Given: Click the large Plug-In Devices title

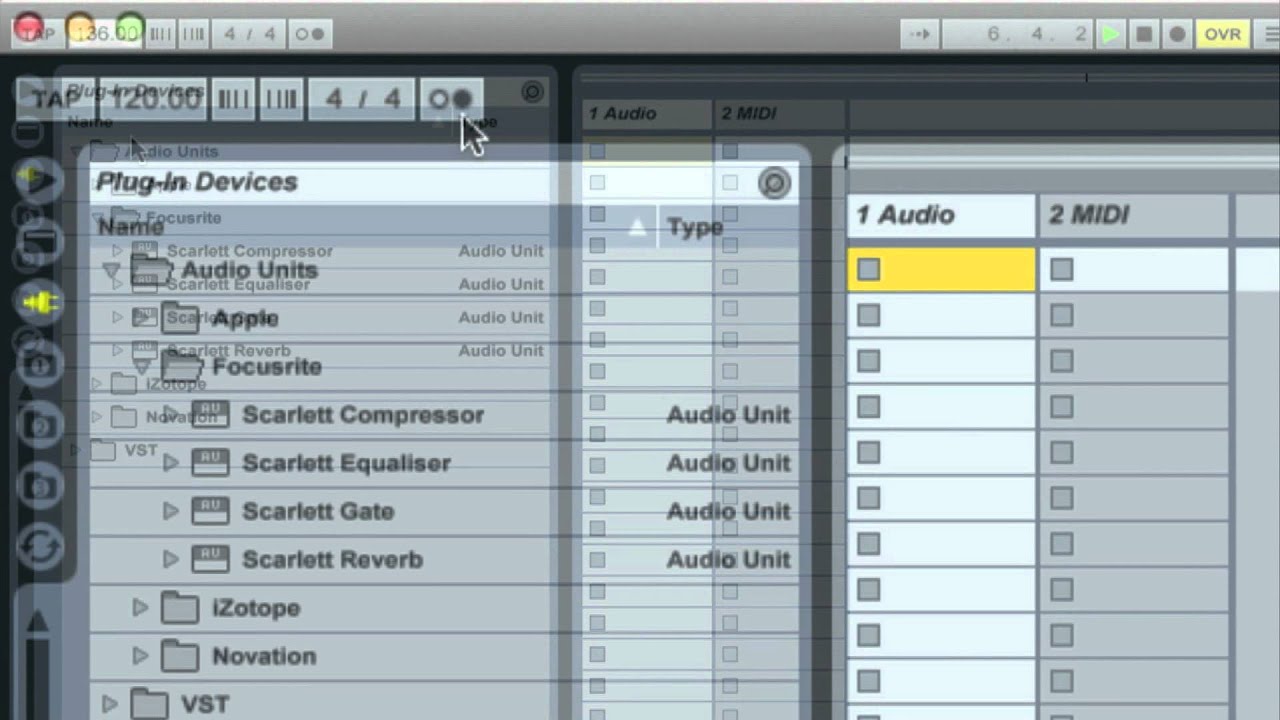Looking at the screenshot, I should tap(197, 182).
